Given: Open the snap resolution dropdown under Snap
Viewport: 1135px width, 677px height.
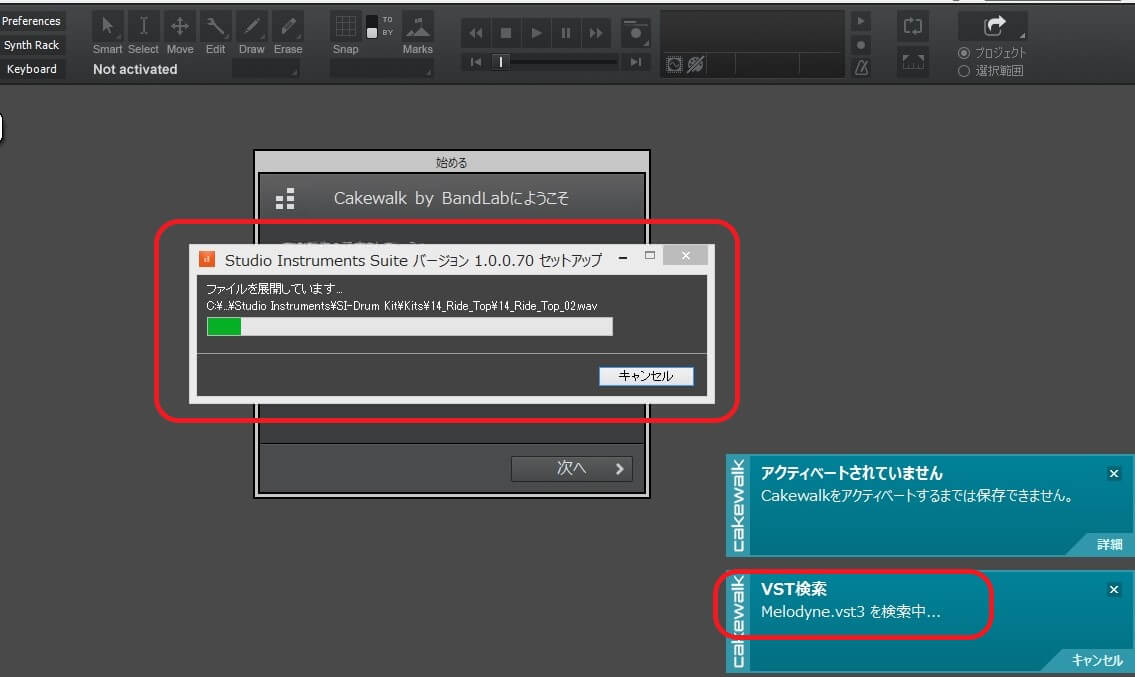Looking at the screenshot, I should click(x=381, y=70).
